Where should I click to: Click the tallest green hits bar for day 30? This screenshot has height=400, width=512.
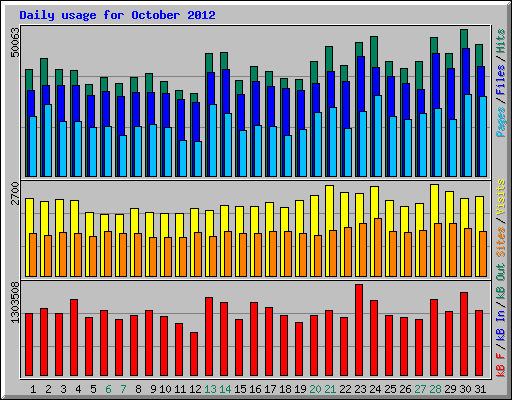(x=464, y=39)
